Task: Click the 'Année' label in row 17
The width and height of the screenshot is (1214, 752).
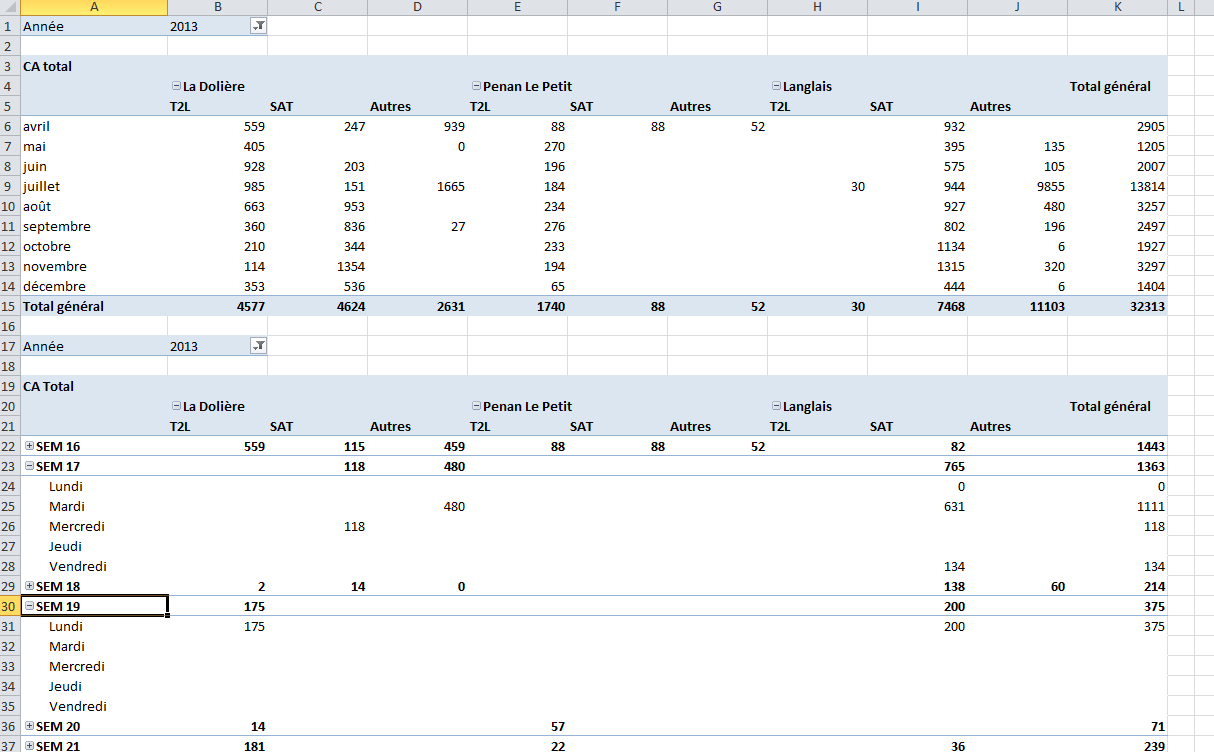Action: (x=43, y=347)
